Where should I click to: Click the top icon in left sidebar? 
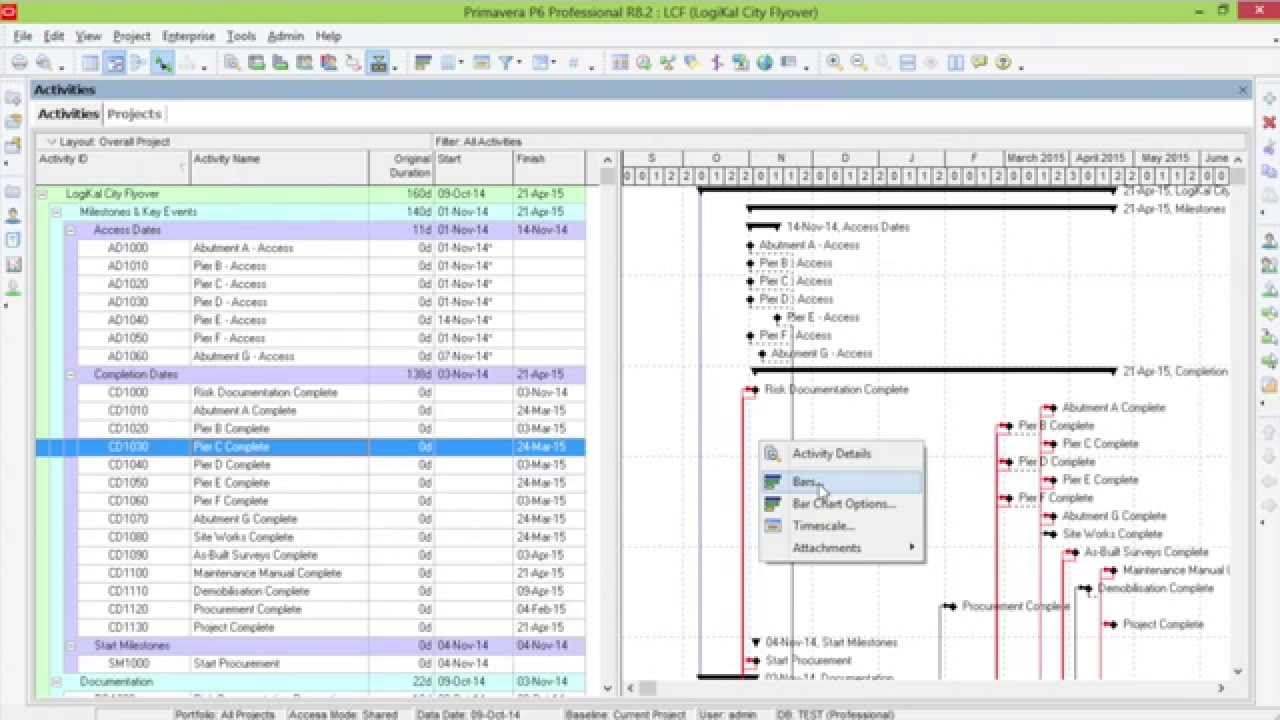tap(13, 98)
